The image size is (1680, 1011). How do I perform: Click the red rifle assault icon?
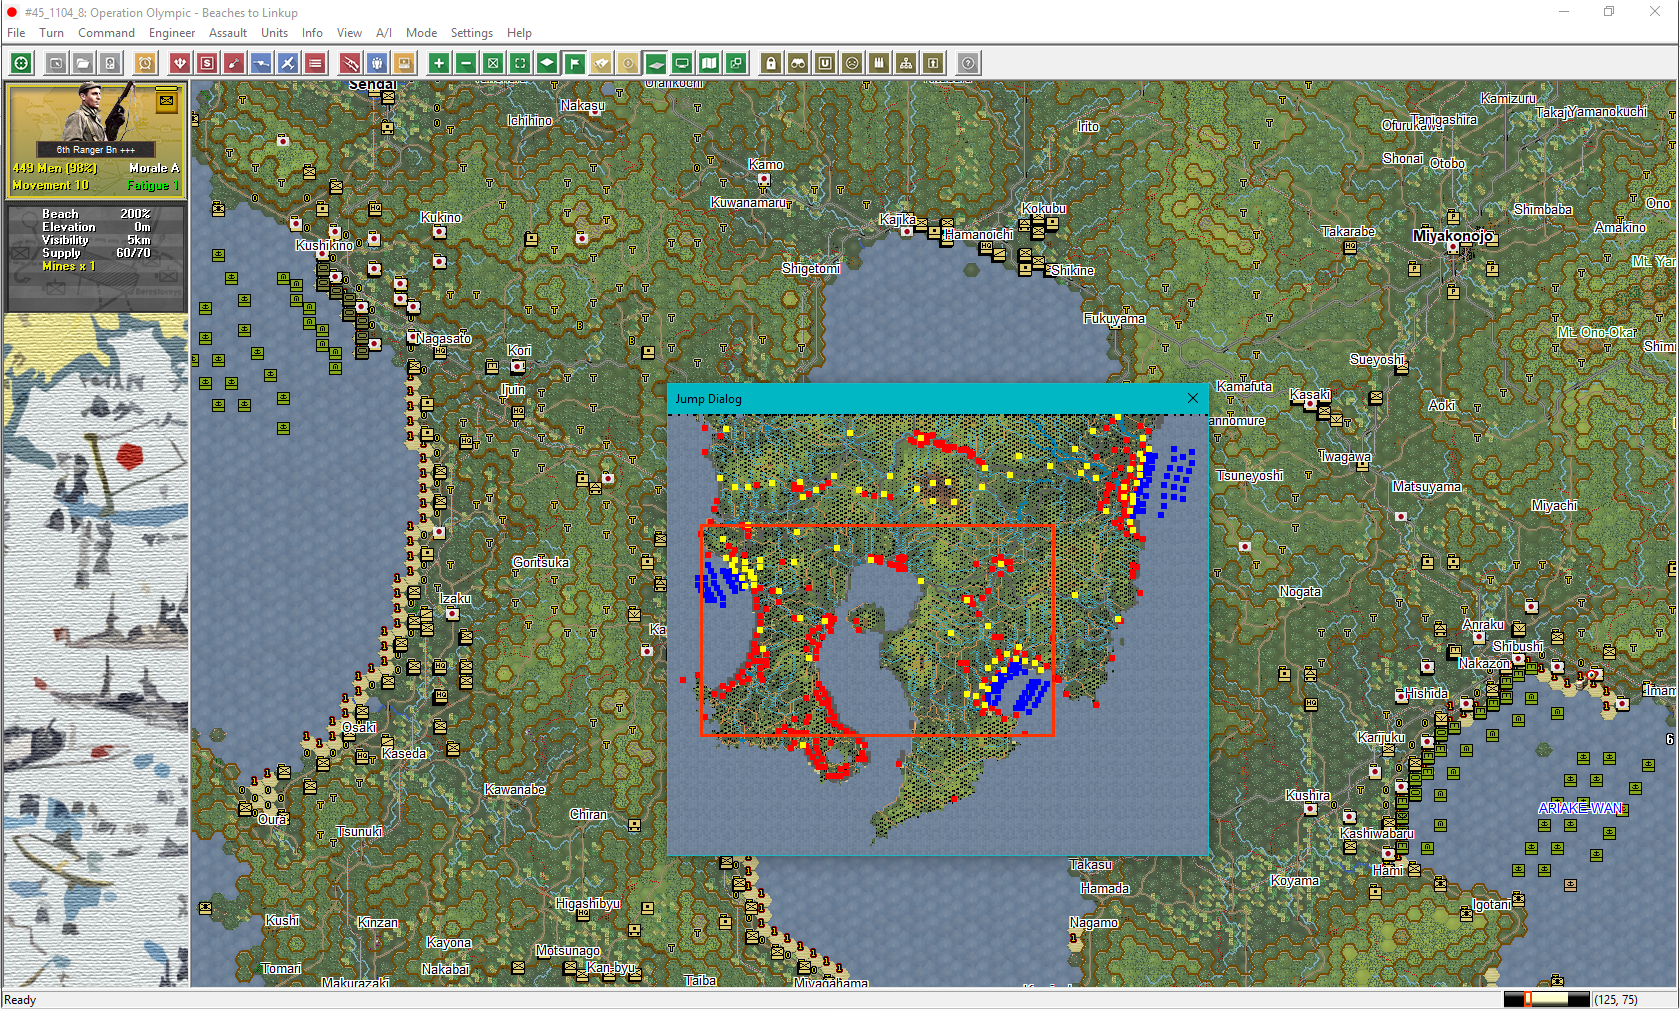pyautogui.click(x=350, y=63)
